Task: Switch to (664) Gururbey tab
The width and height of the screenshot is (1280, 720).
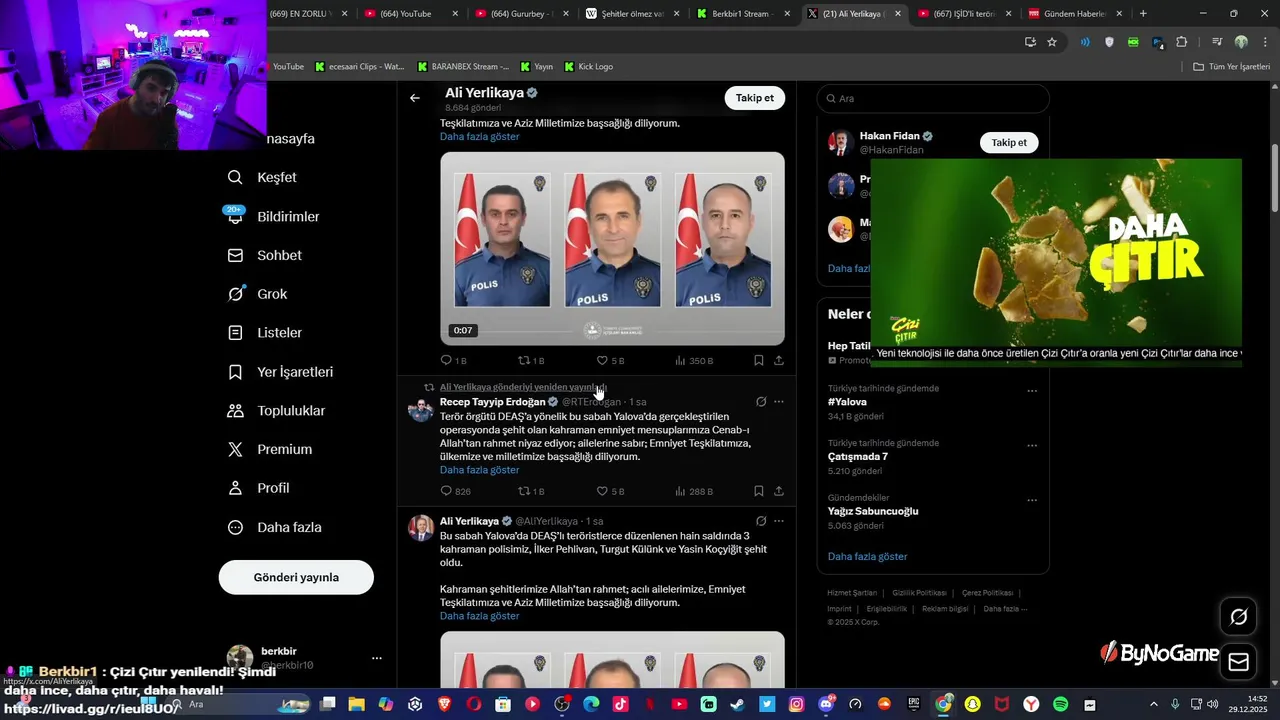Action: (x=521, y=14)
